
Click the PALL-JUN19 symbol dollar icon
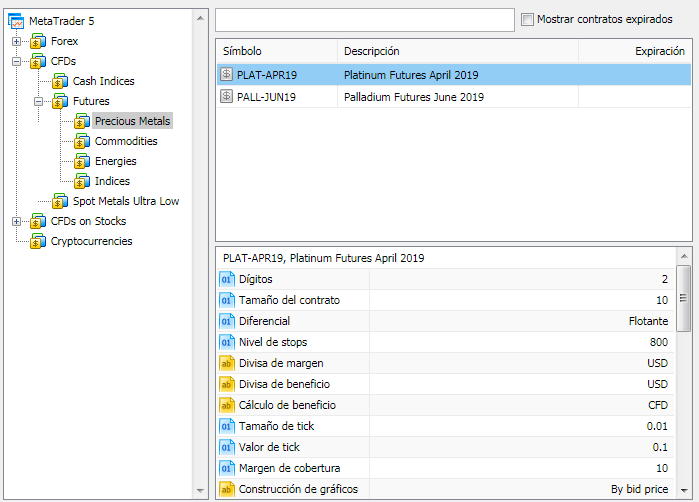226,96
